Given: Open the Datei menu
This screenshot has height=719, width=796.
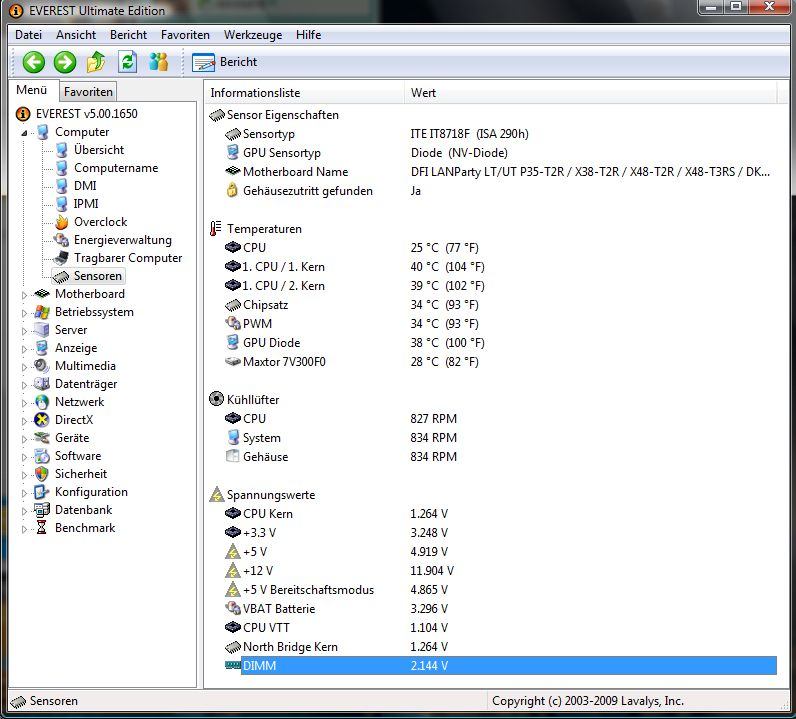Looking at the screenshot, I should [28, 35].
